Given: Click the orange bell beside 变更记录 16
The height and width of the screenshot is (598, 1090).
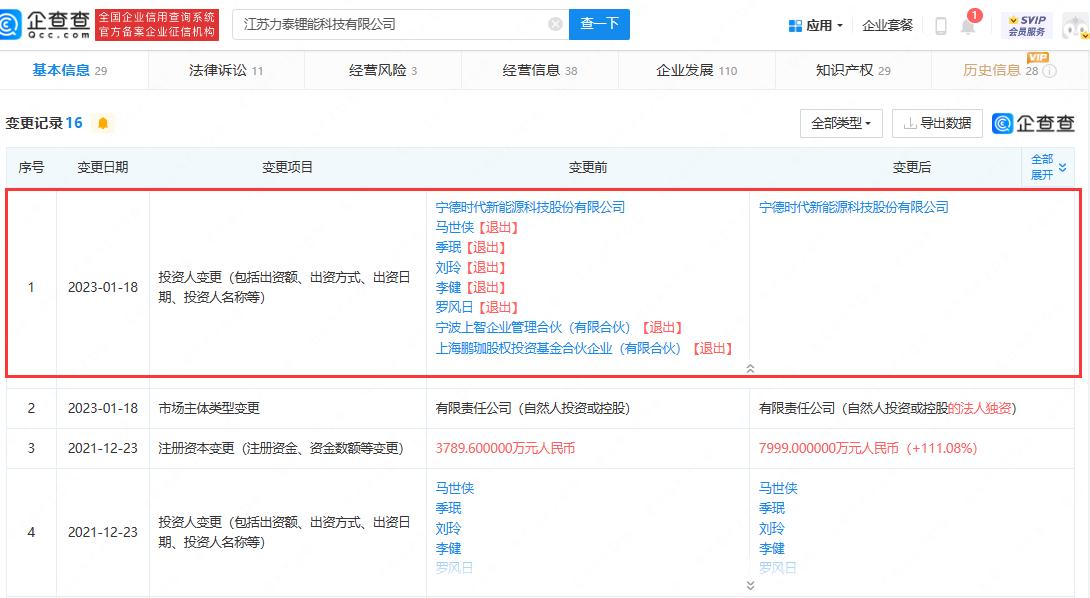Looking at the screenshot, I should coord(103,124).
